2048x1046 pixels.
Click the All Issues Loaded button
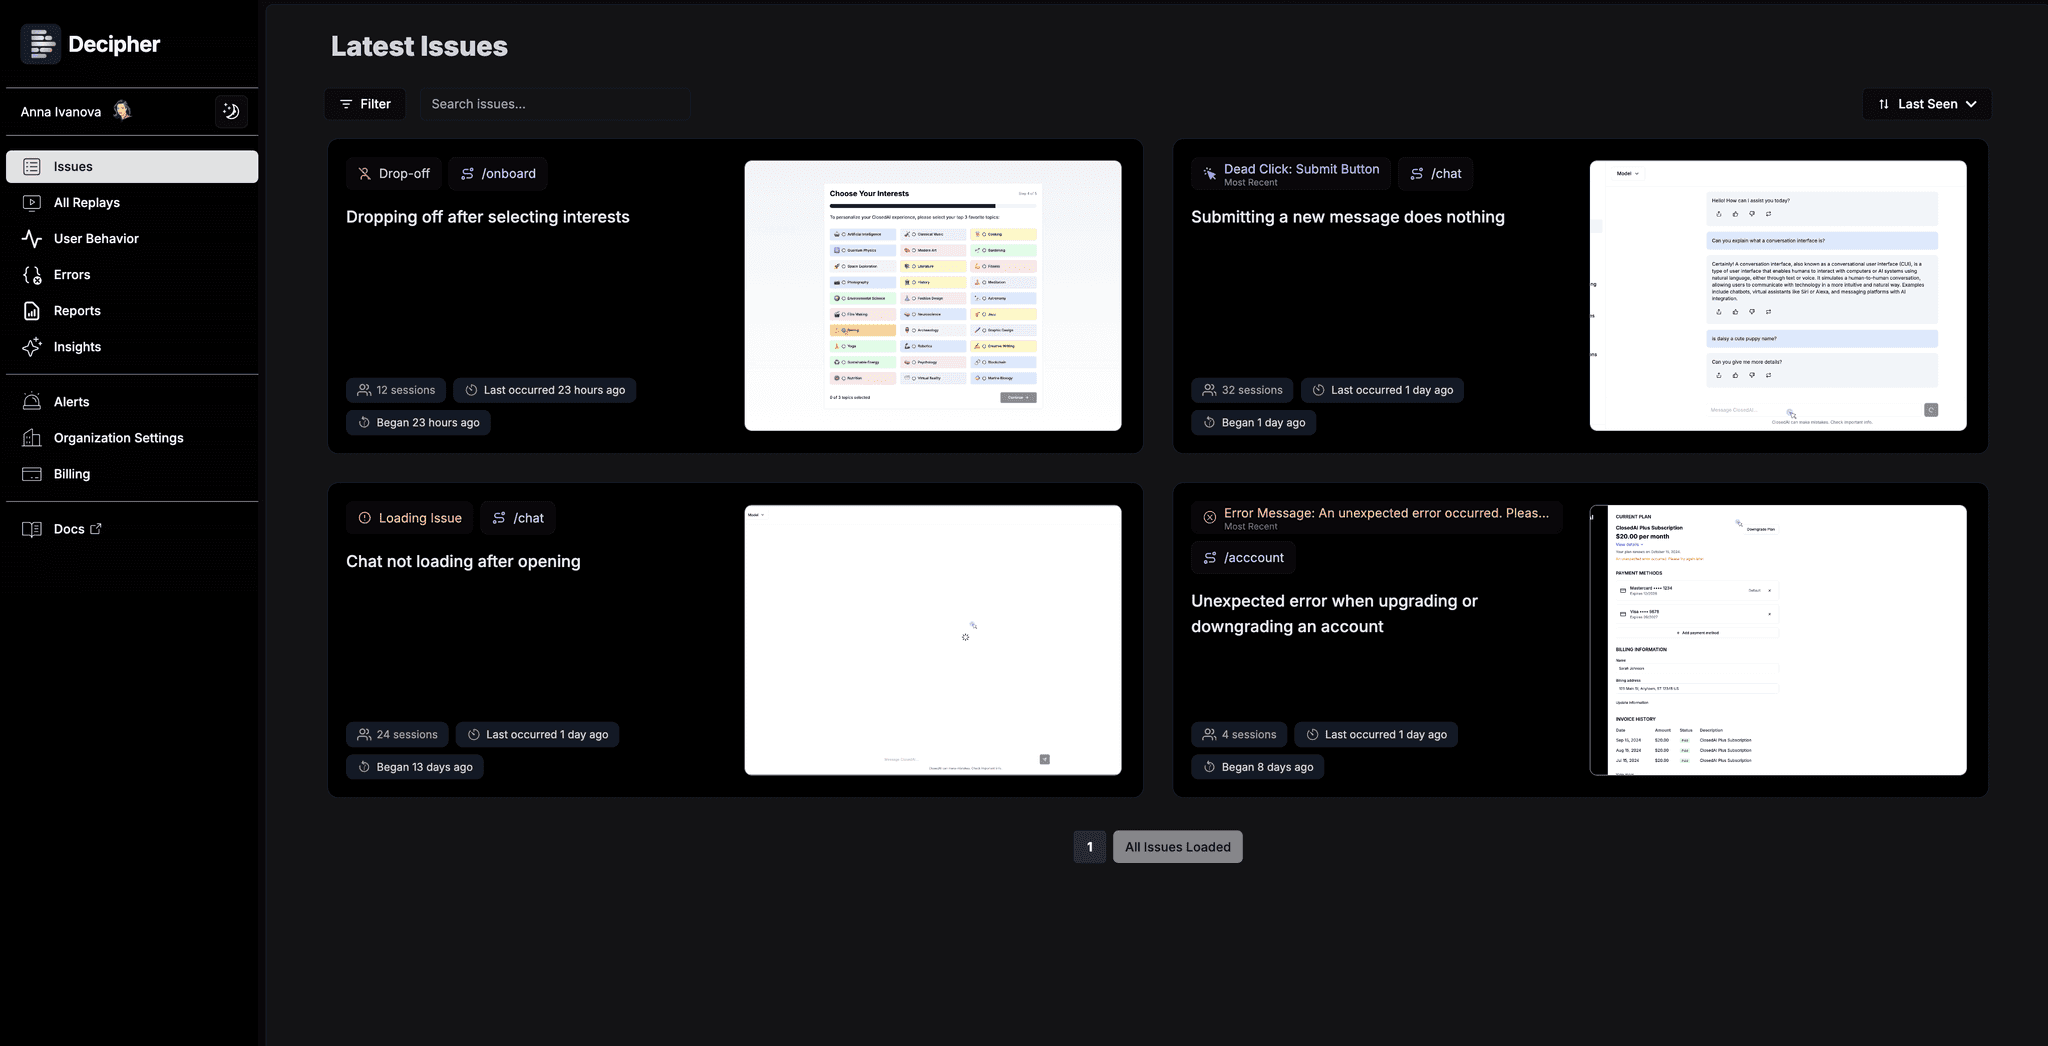coord(1177,846)
